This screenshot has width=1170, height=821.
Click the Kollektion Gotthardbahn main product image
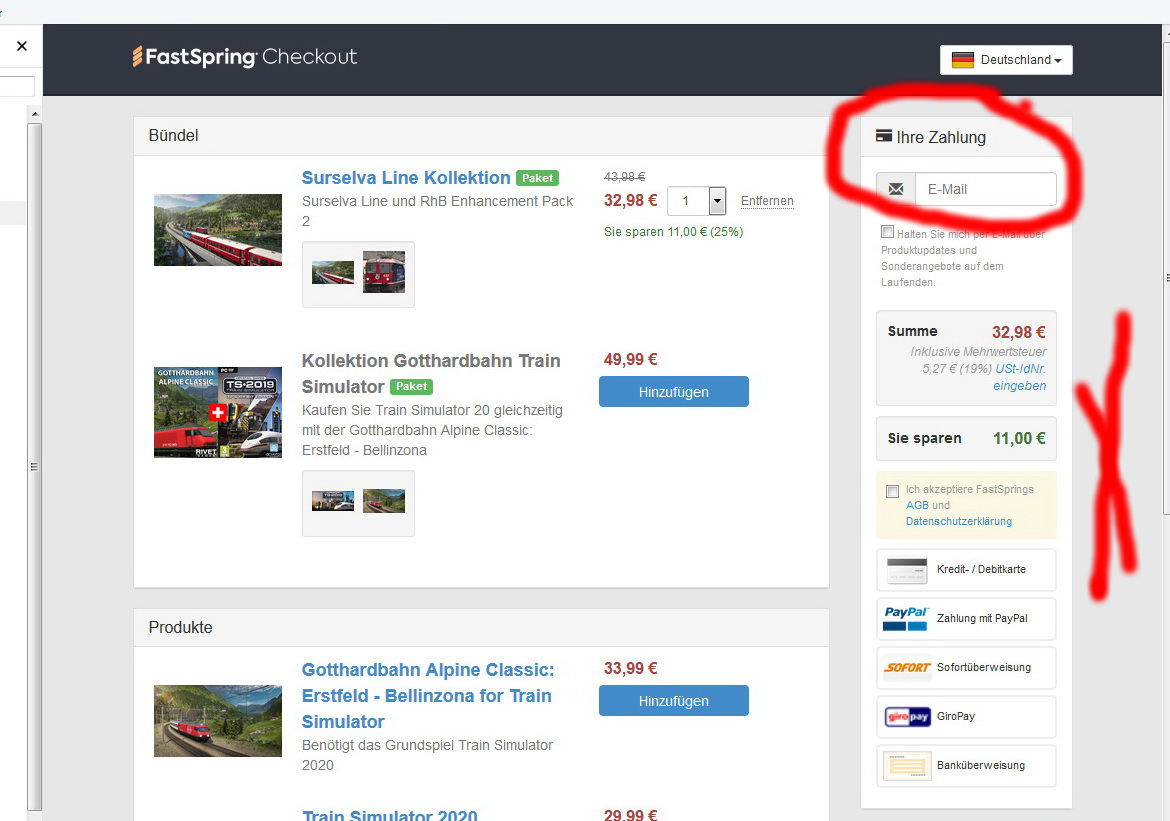pyautogui.click(x=218, y=412)
